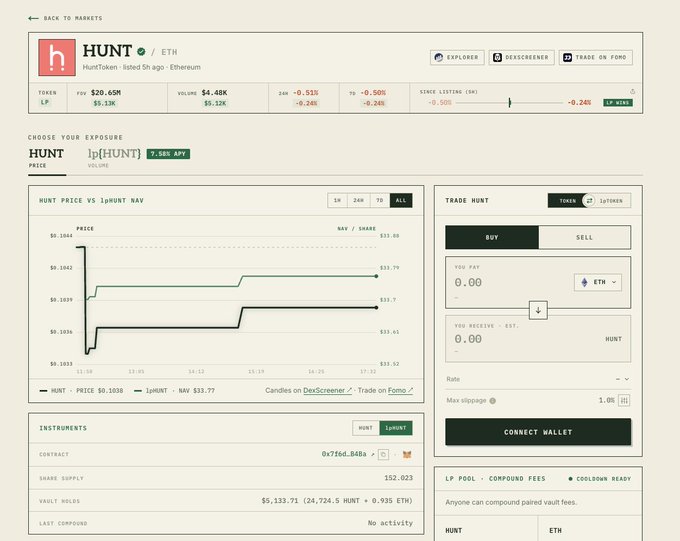Click the vault holds value $5,133.71
The width and height of the screenshot is (680, 541).
(x=280, y=501)
